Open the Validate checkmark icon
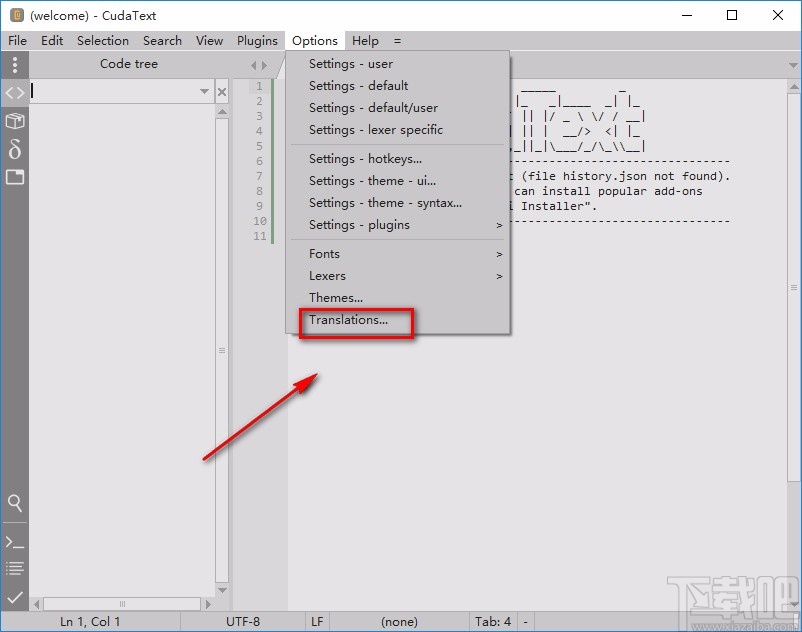The width and height of the screenshot is (802, 632). click(x=15, y=597)
